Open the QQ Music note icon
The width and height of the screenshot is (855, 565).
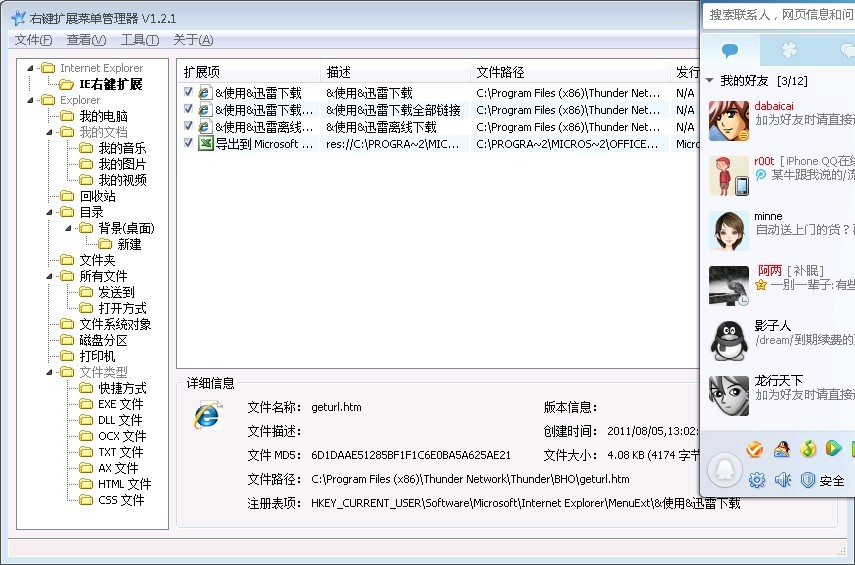pos(808,449)
